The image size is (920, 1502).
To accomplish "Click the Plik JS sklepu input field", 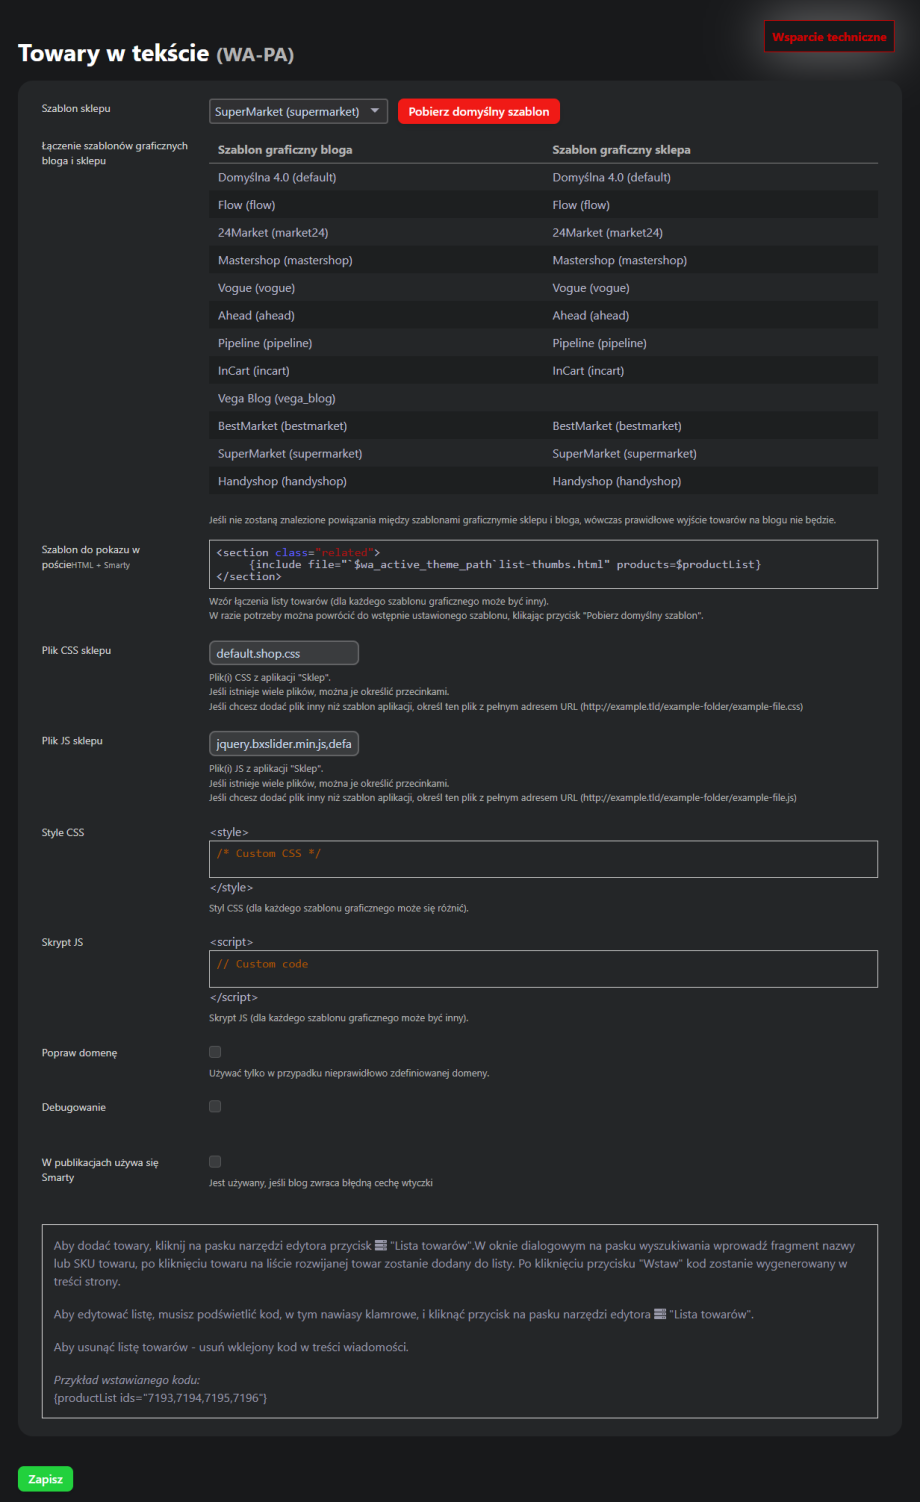I will pyautogui.click(x=284, y=744).
